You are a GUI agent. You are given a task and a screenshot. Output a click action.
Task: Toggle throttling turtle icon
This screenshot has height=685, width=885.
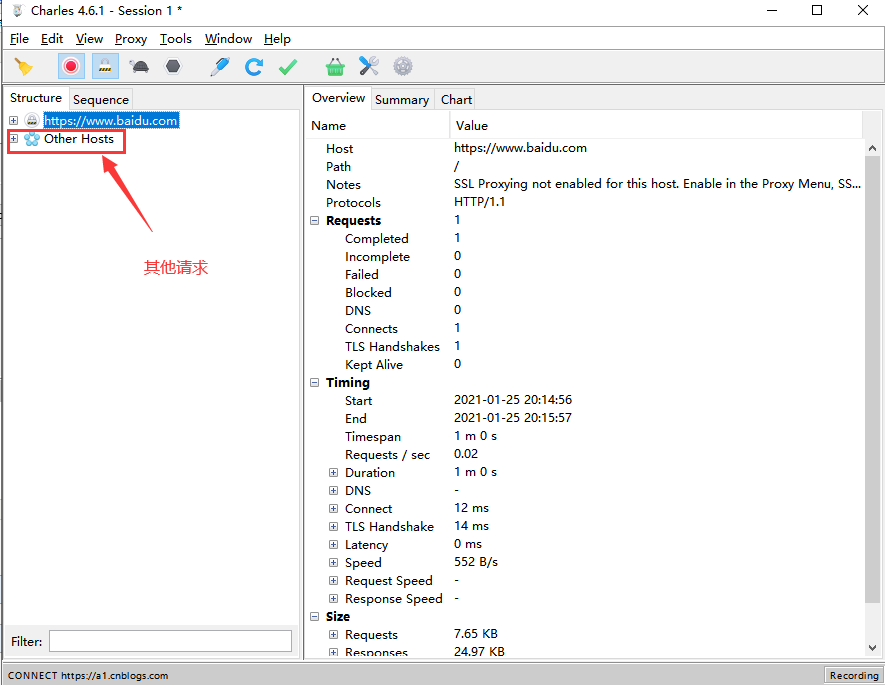tap(139, 67)
